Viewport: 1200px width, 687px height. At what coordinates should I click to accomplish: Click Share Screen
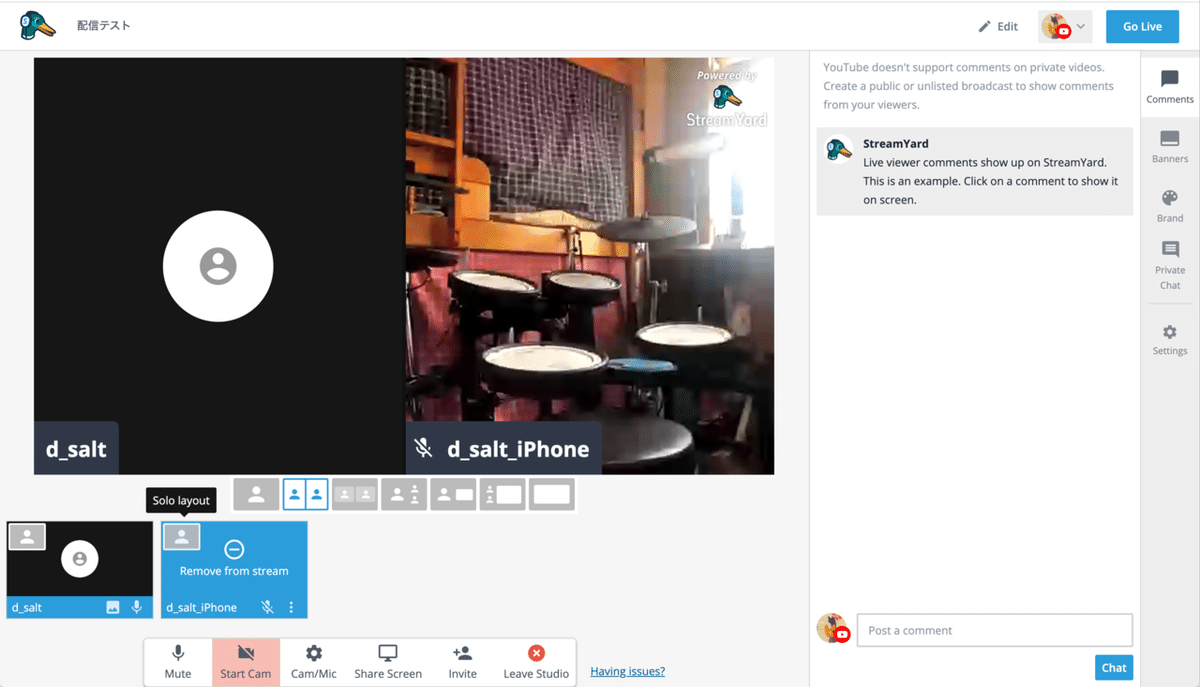(388, 662)
